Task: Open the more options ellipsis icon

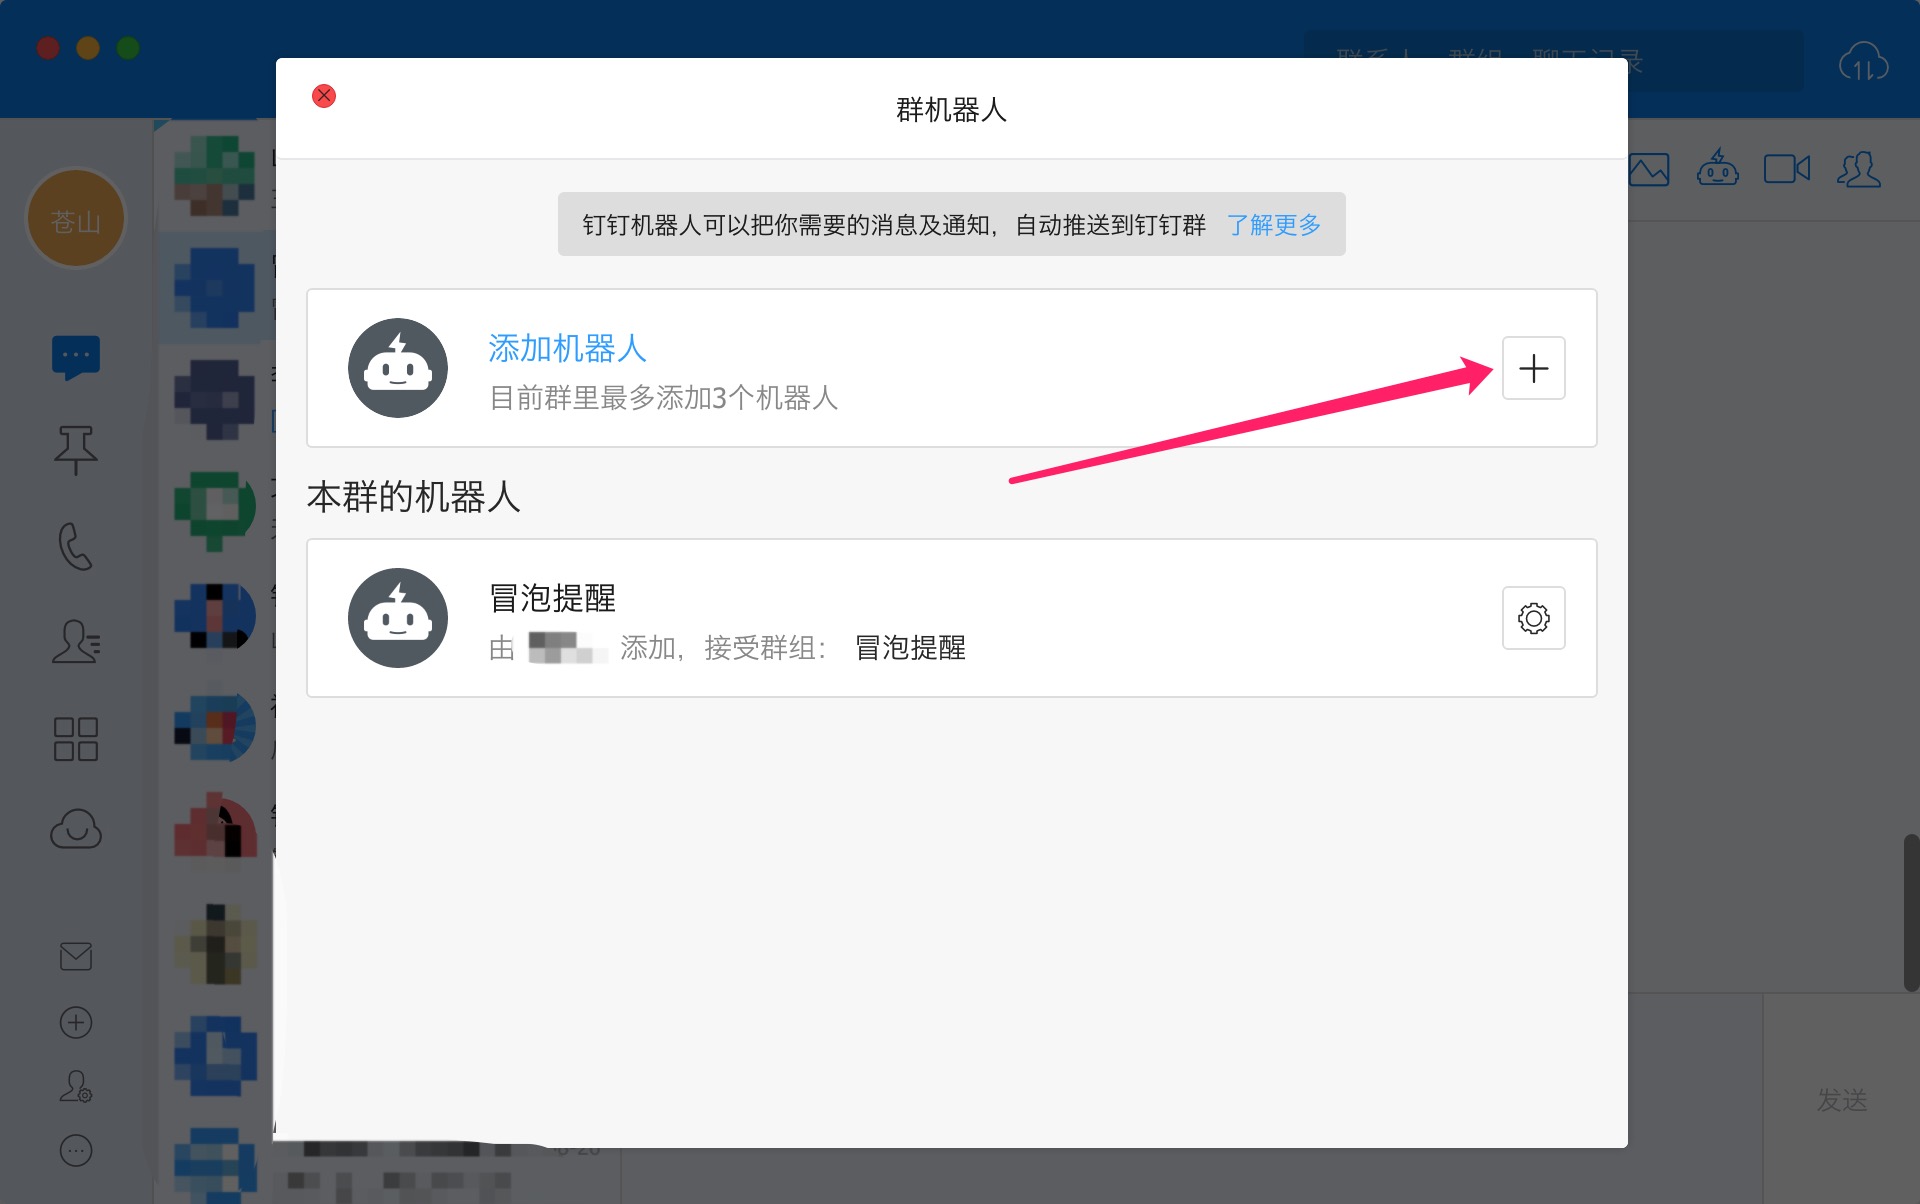Action: click(76, 1151)
